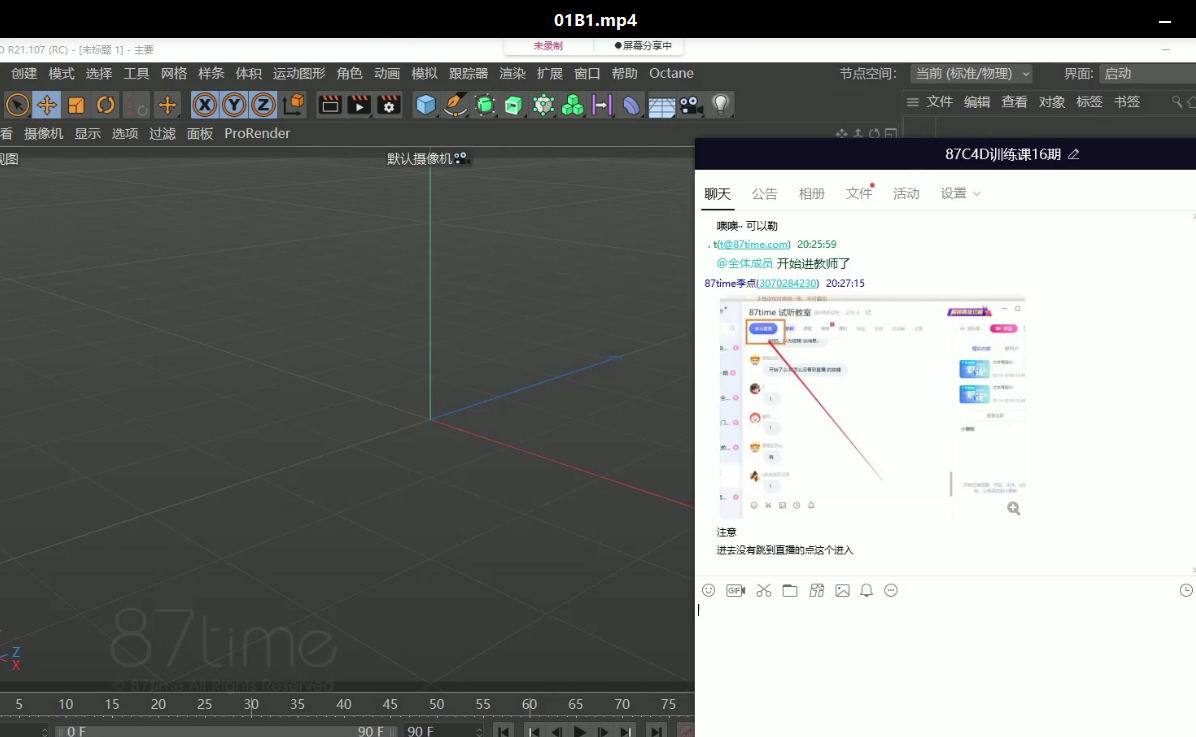Click the screenshot scissors icon

coord(764,591)
